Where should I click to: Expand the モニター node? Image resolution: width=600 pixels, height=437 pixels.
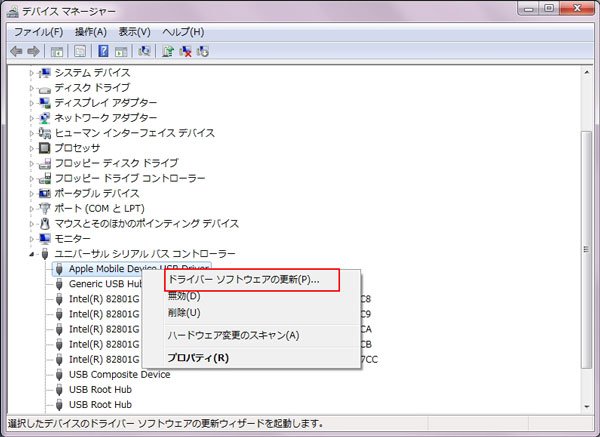[32, 239]
